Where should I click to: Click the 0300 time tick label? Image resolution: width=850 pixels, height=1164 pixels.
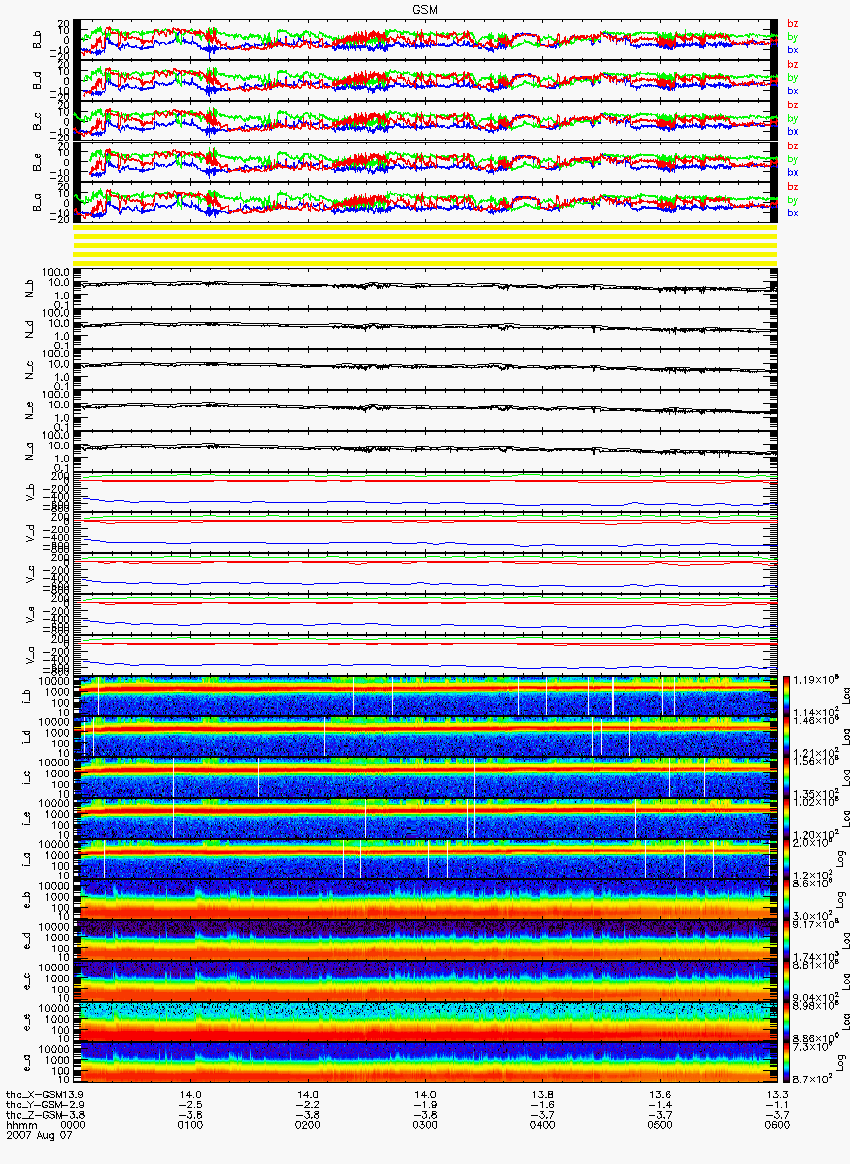tap(425, 1125)
